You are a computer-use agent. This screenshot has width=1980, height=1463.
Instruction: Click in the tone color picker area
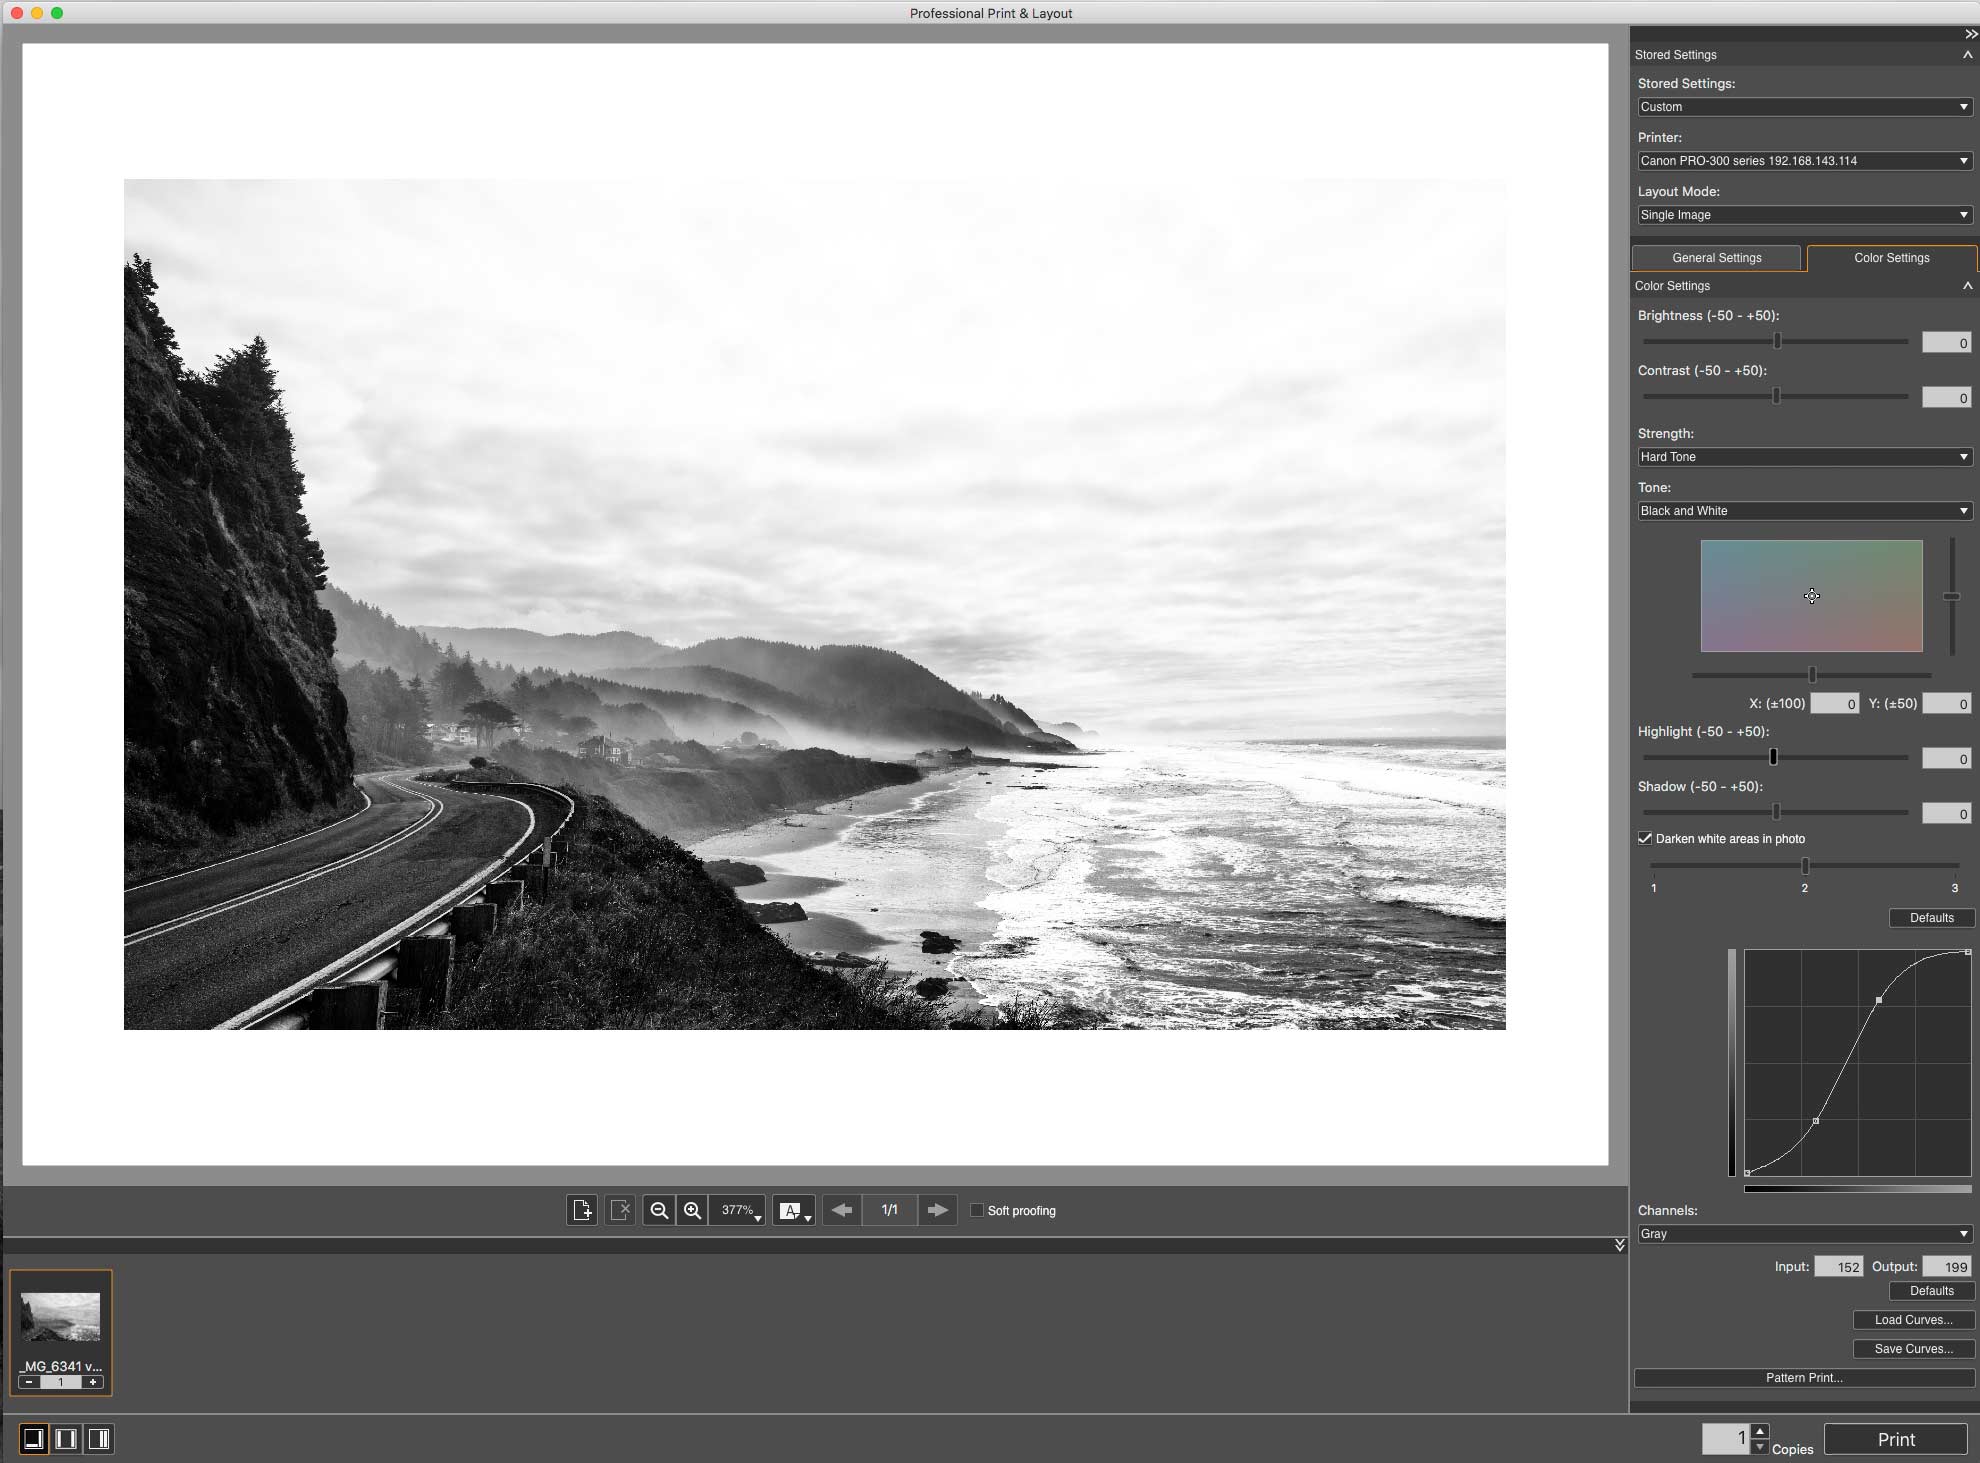click(1811, 596)
